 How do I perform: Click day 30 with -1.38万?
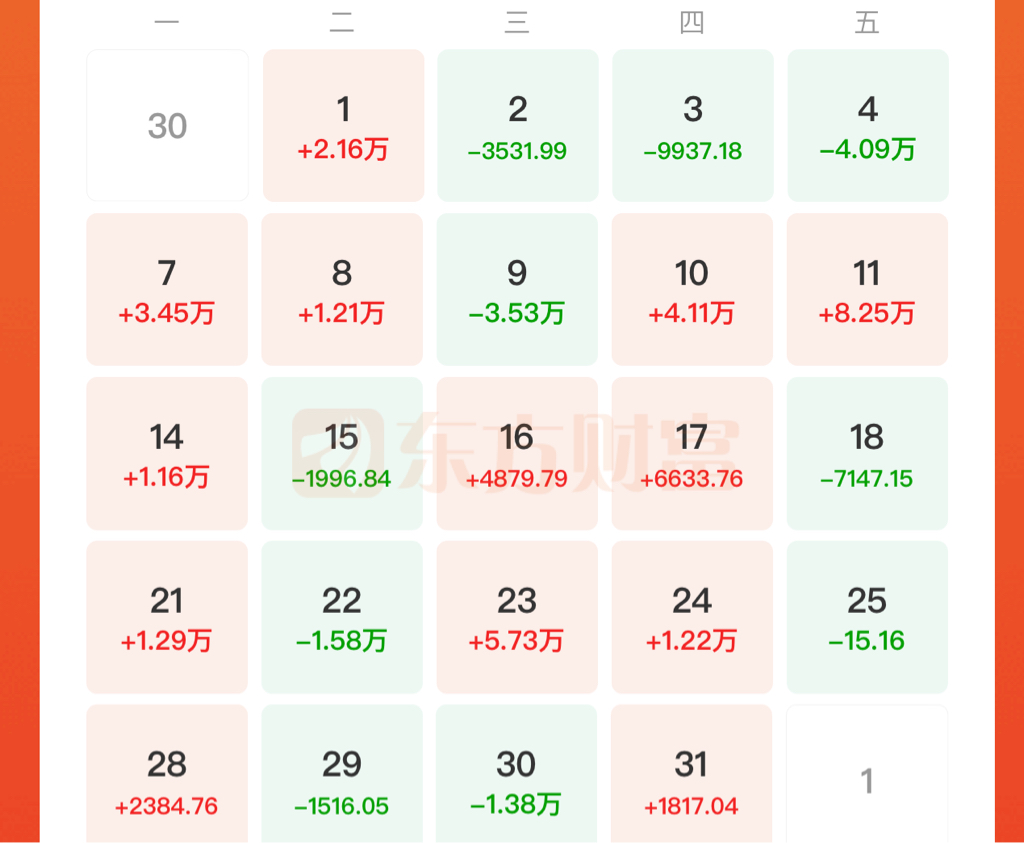point(516,774)
